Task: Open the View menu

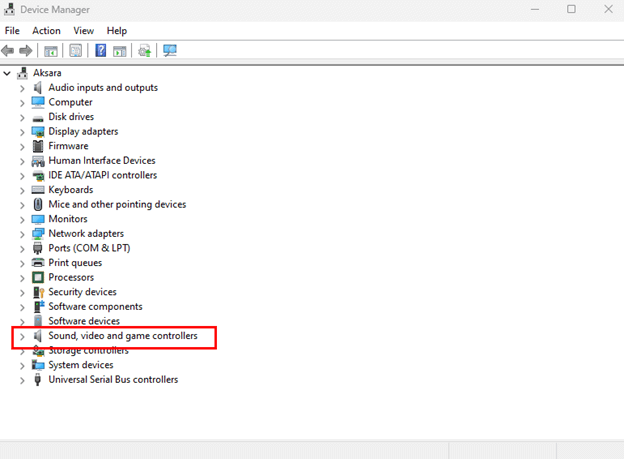Action: click(x=84, y=31)
